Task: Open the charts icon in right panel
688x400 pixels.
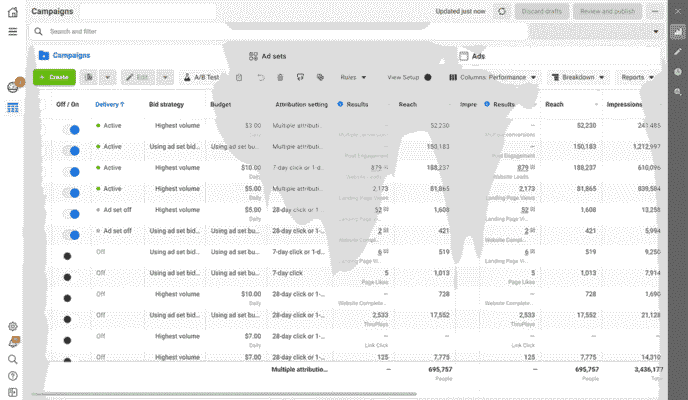Action: coord(678,33)
